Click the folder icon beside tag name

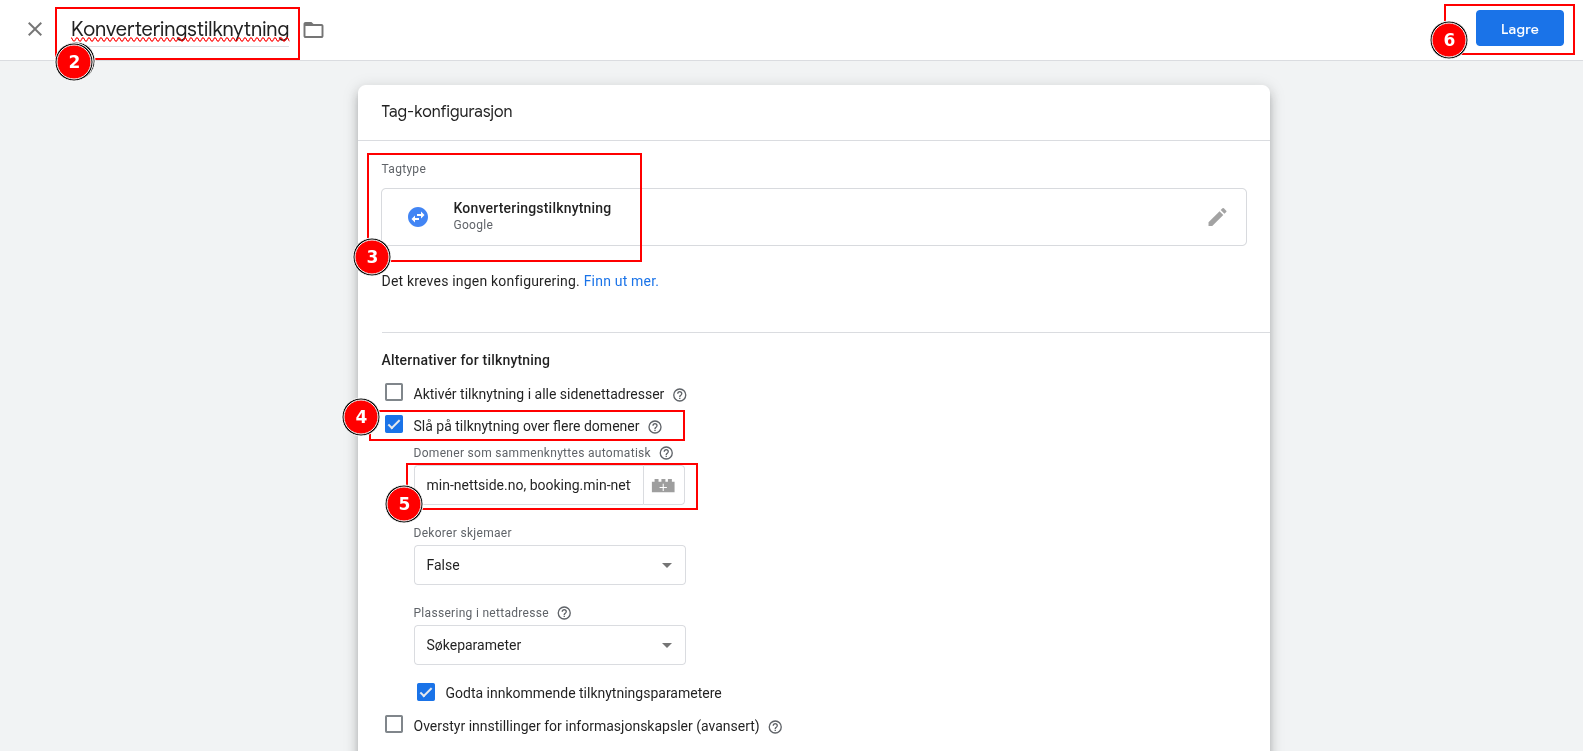click(314, 30)
